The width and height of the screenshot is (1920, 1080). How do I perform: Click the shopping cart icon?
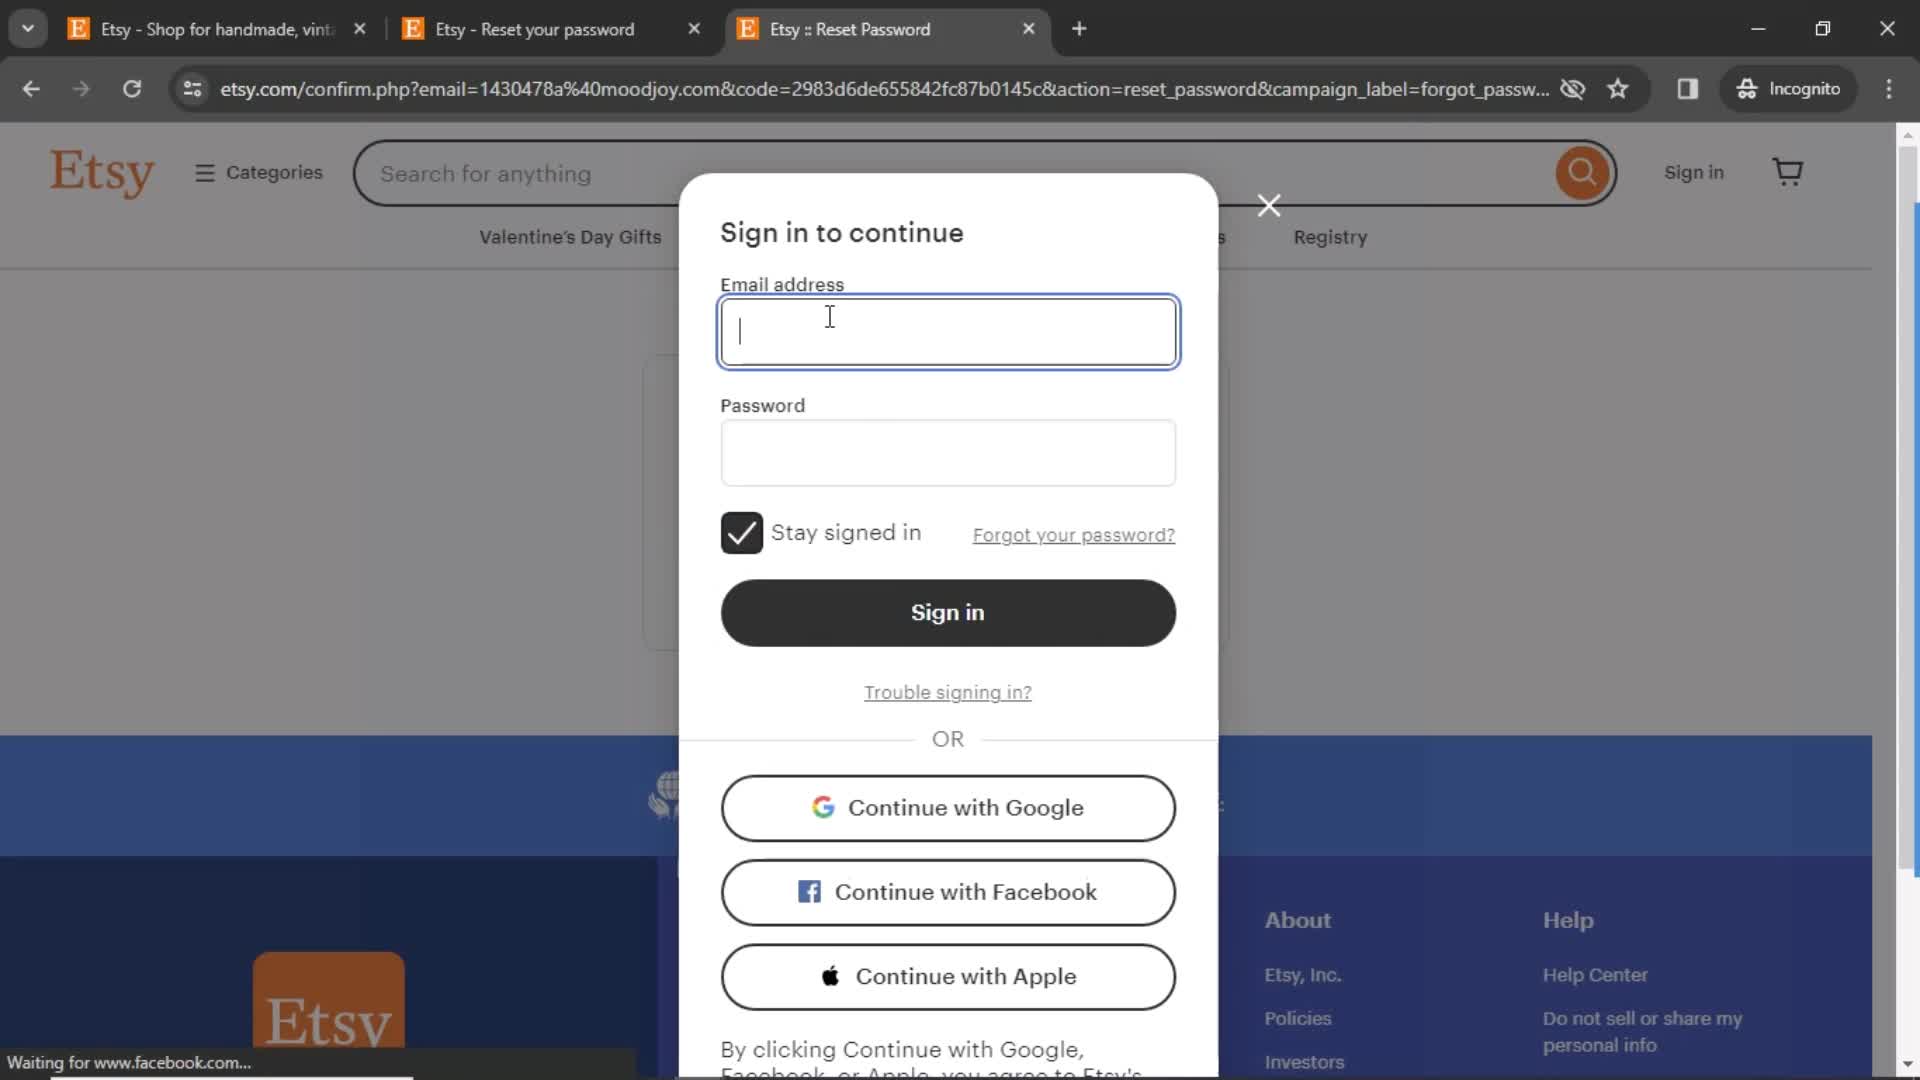point(1791,171)
